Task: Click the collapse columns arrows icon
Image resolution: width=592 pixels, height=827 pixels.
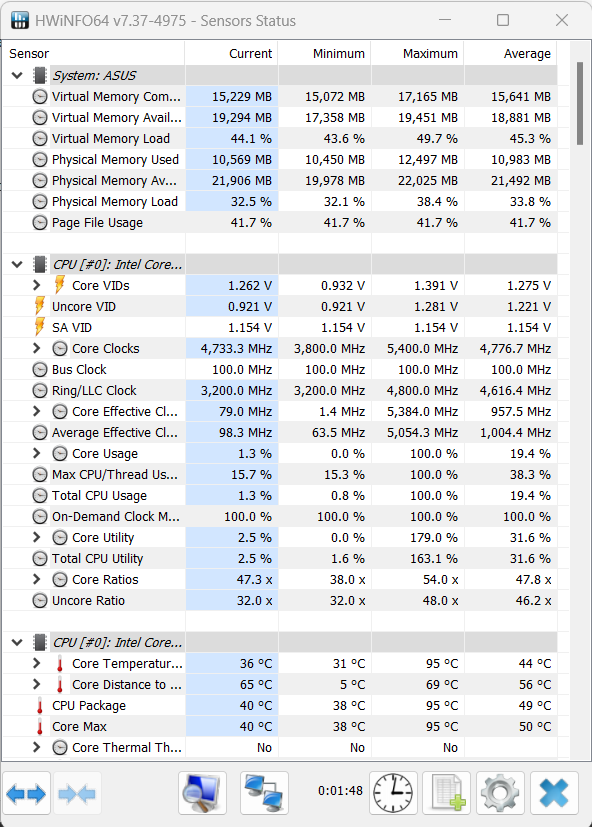Action: click(77, 793)
